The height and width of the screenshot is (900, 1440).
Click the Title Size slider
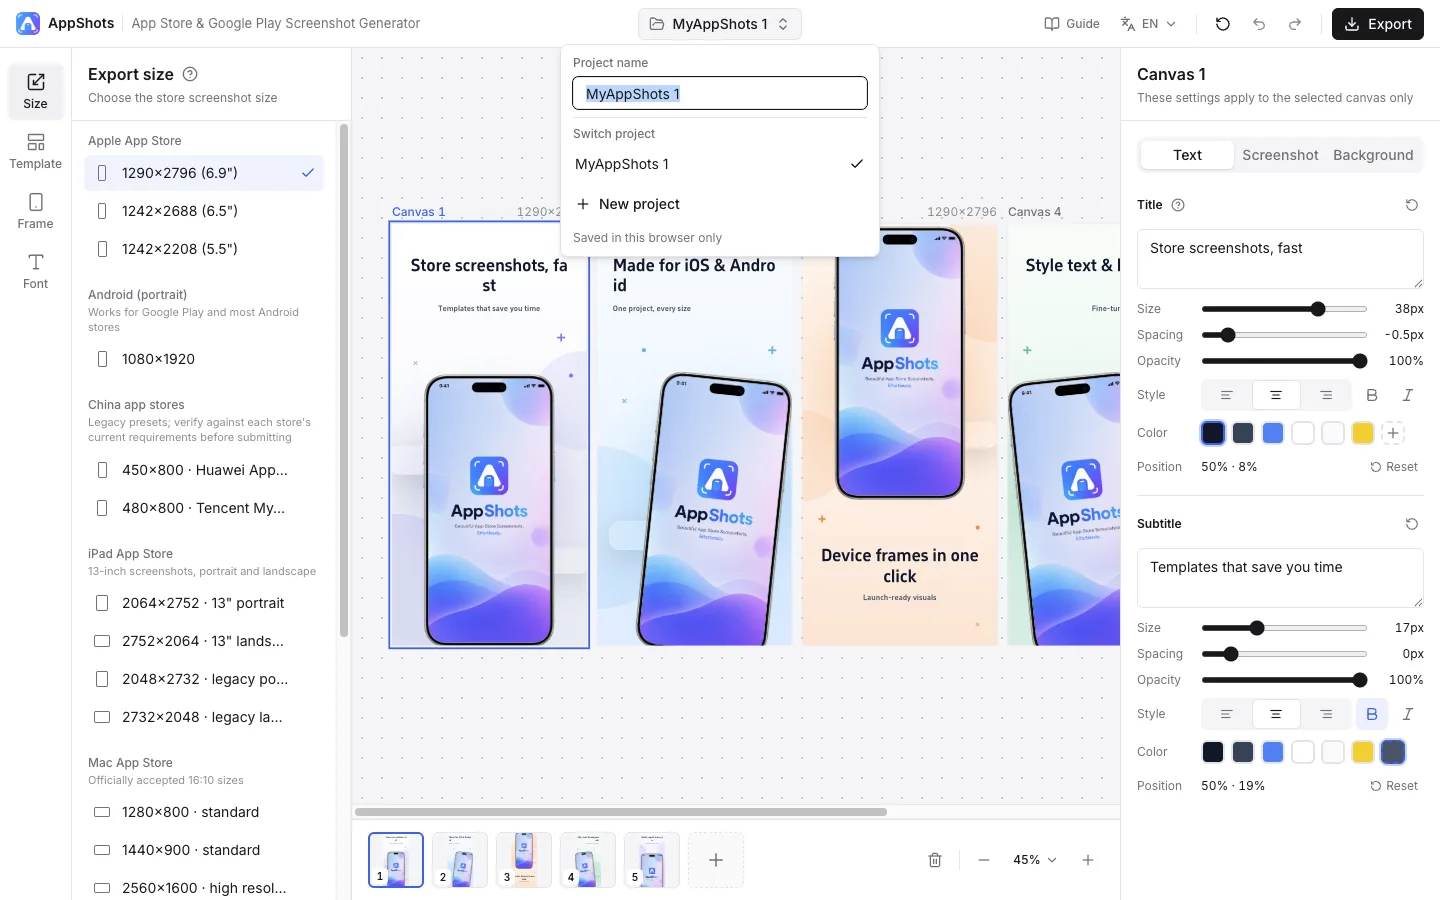coord(1284,309)
